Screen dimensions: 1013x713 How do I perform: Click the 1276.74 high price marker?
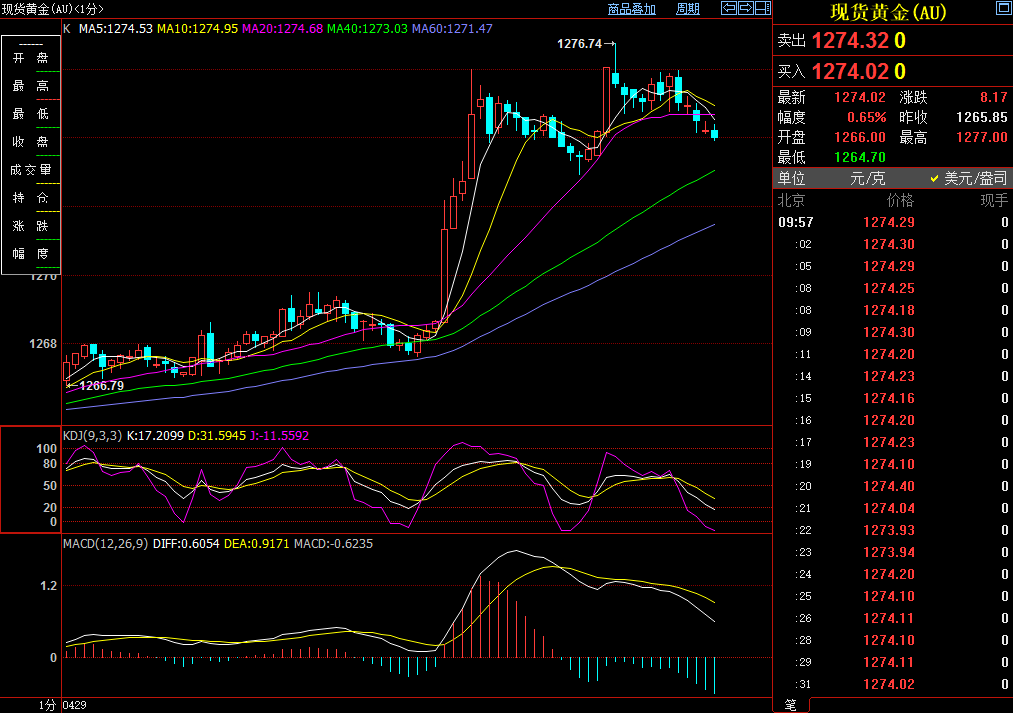[x=580, y=44]
